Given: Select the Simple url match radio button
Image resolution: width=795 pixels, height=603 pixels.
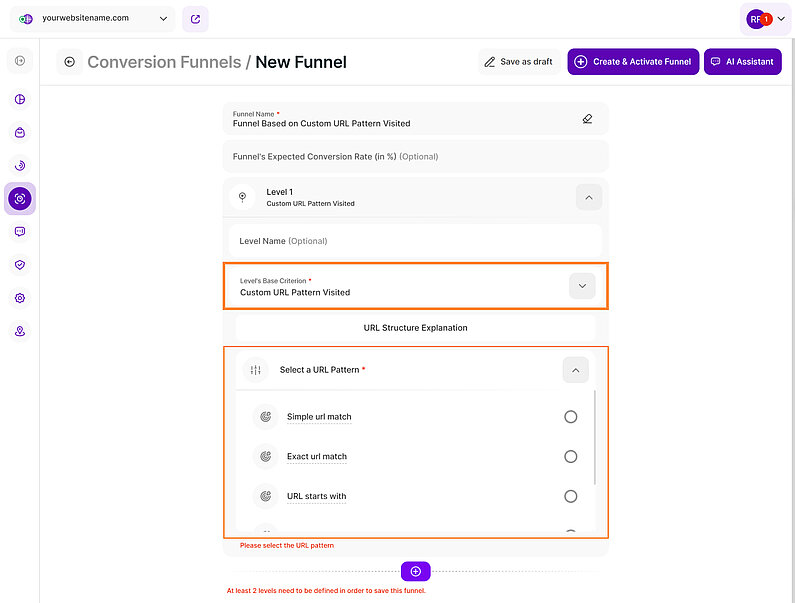Looking at the screenshot, I should pyautogui.click(x=570, y=417).
